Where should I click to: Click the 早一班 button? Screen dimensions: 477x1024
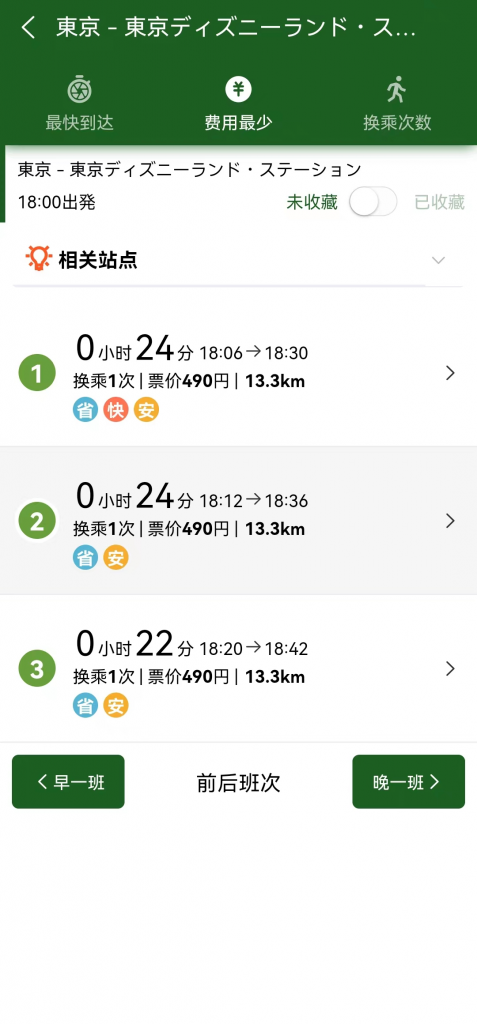[x=68, y=782]
